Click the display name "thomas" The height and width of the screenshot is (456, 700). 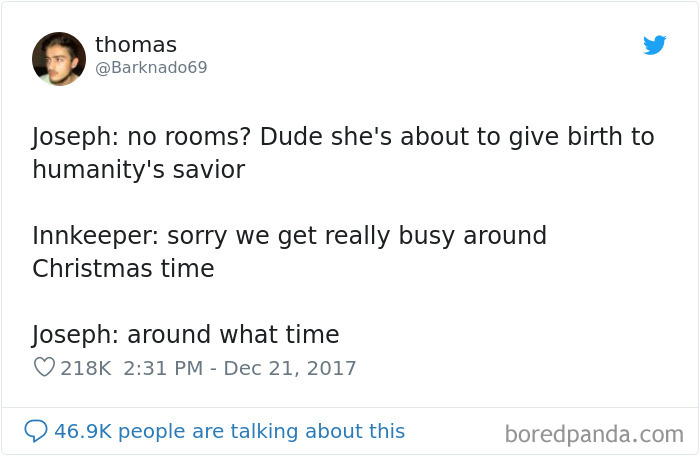click(x=135, y=45)
